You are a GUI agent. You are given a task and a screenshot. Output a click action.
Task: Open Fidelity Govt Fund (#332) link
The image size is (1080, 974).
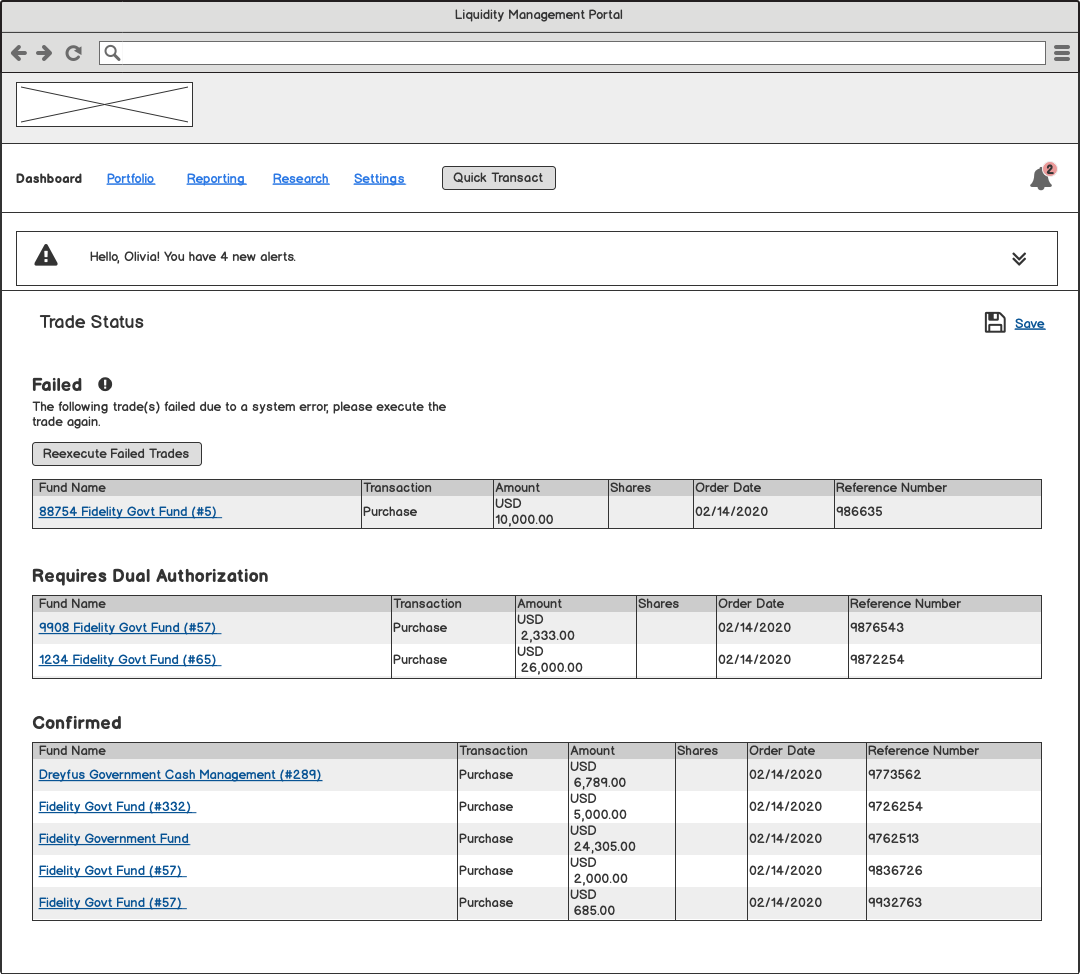coord(117,807)
